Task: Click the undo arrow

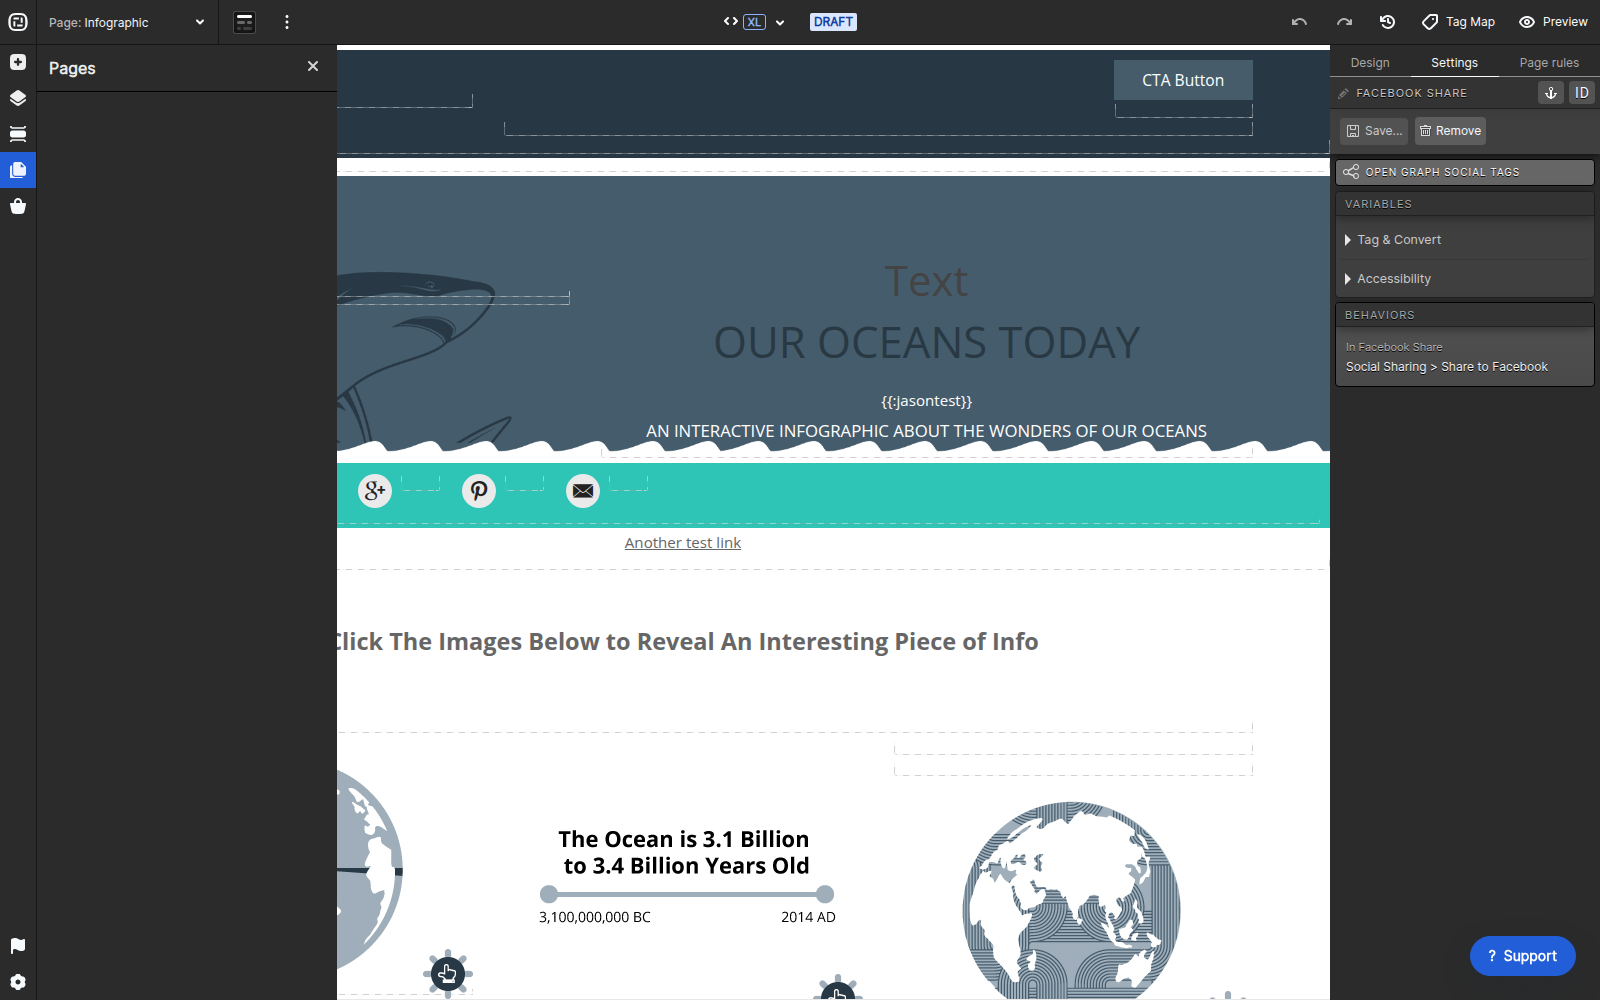Action: pos(1299,22)
